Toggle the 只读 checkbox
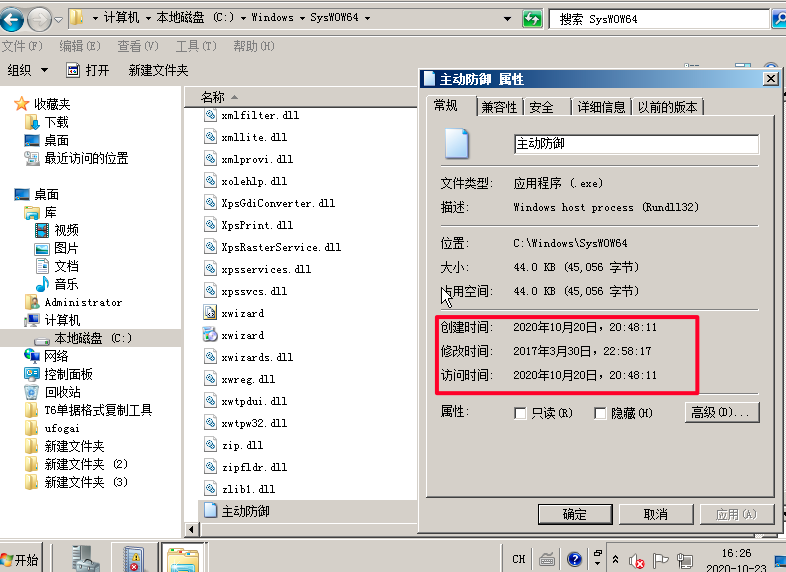786x572 pixels. click(520, 414)
